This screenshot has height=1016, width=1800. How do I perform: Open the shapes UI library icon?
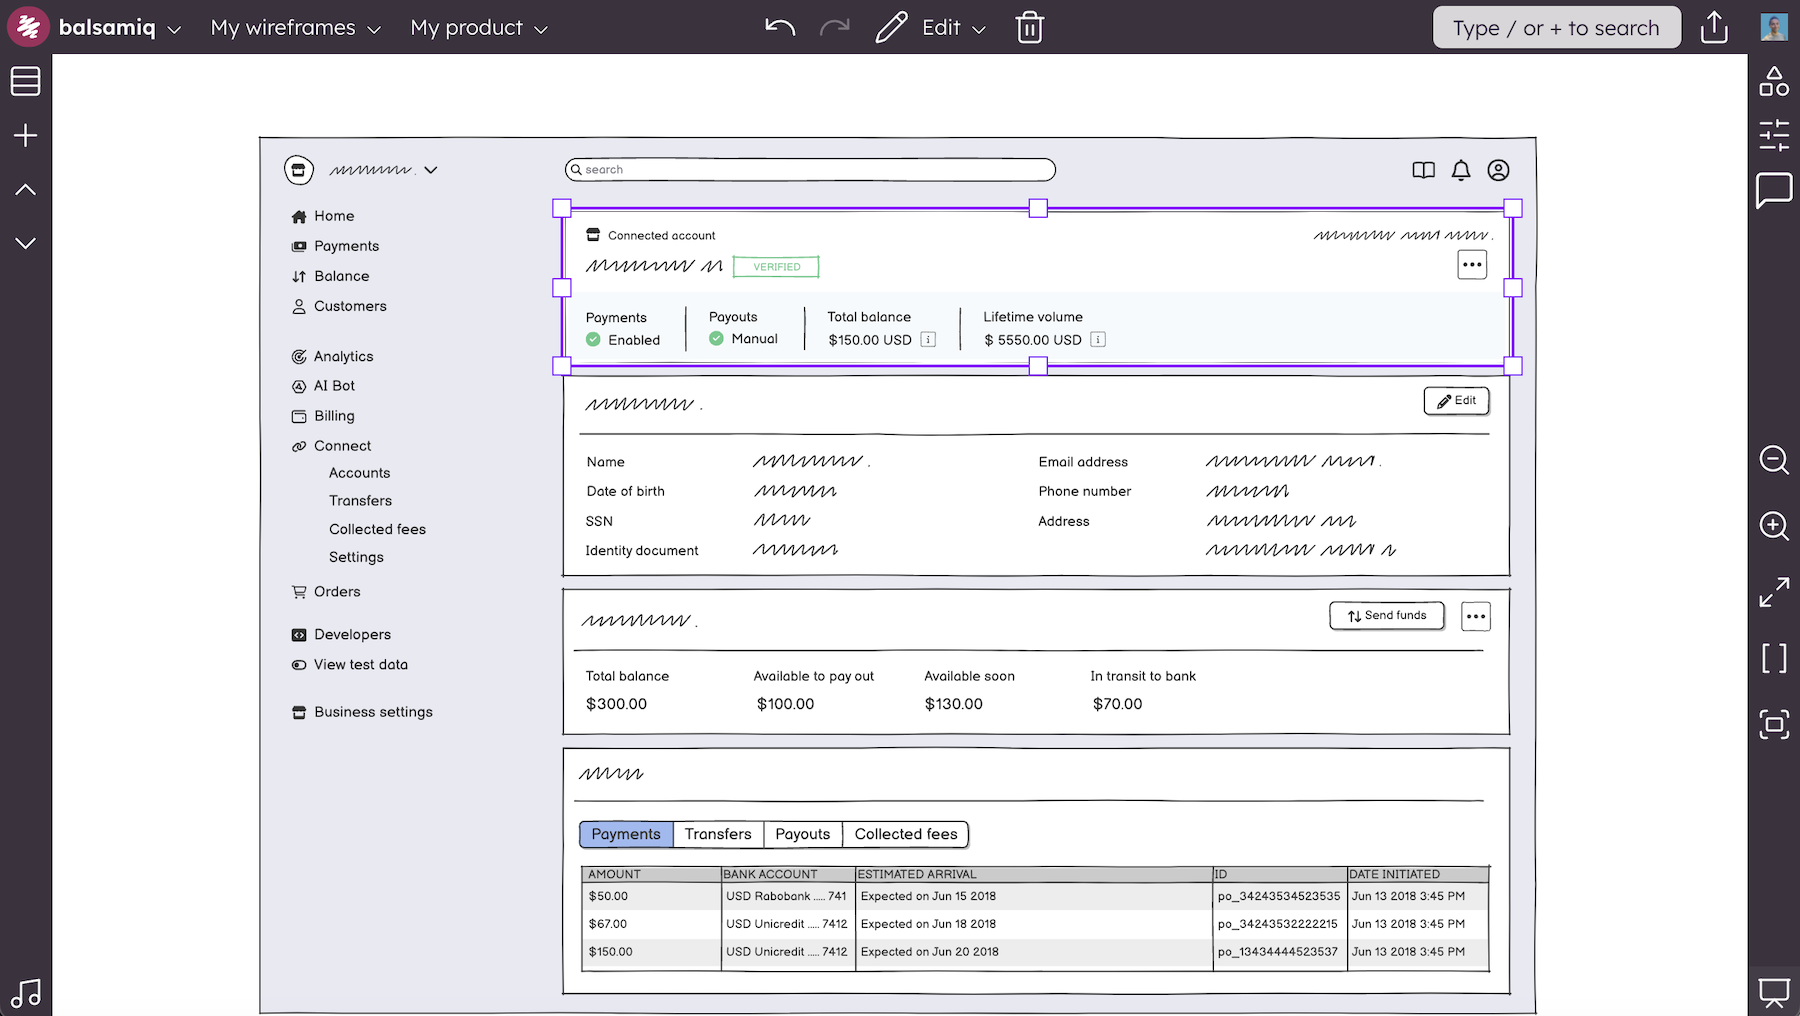[x=1774, y=82]
